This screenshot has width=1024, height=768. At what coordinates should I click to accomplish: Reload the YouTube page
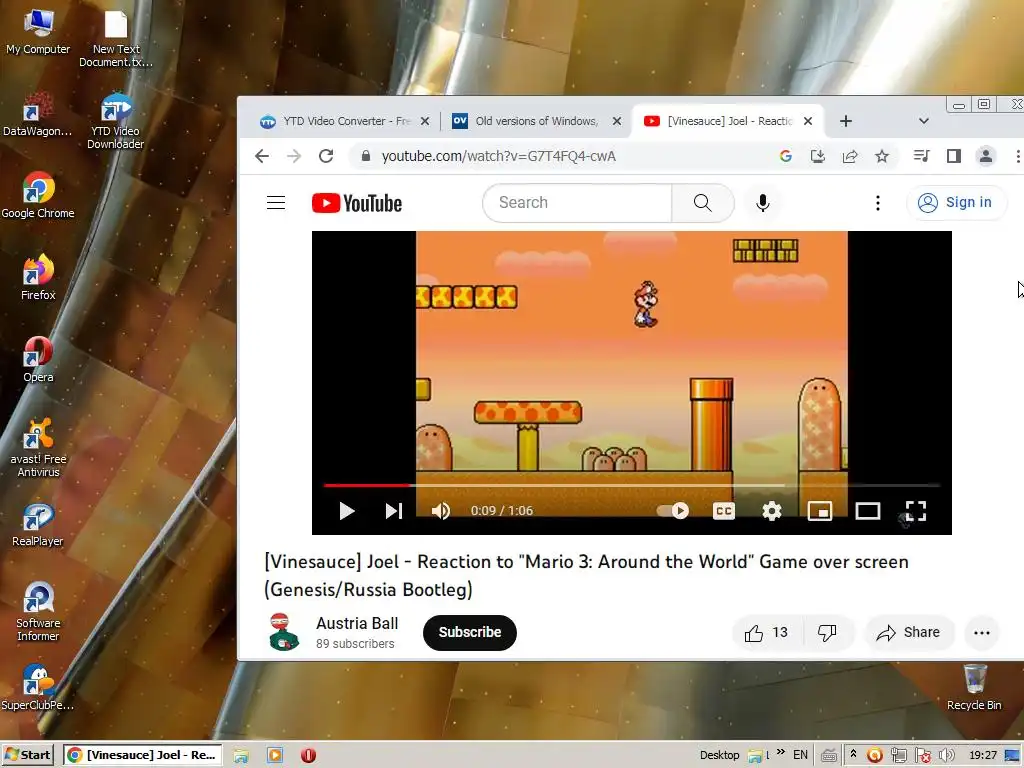pos(326,156)
